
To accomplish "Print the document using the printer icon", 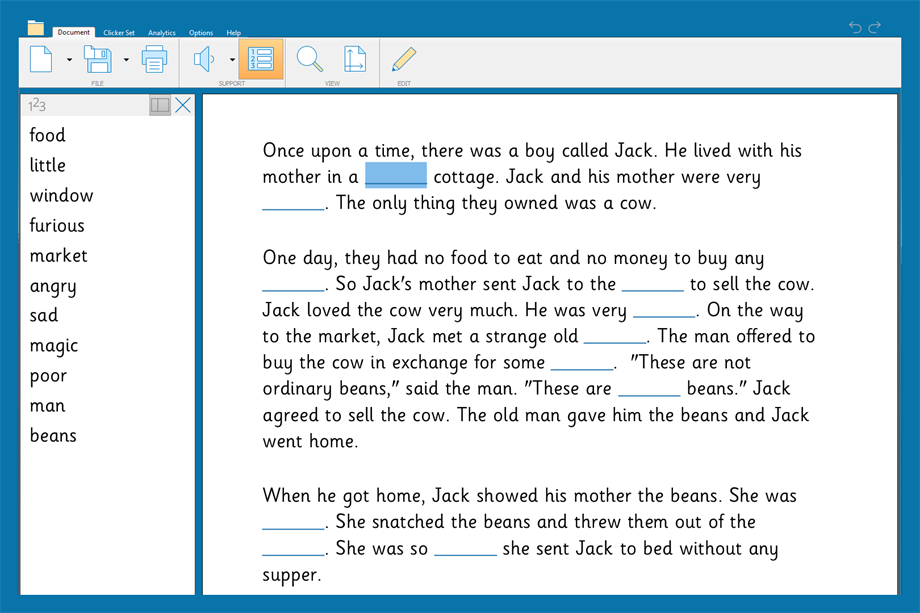I will 154,60.
